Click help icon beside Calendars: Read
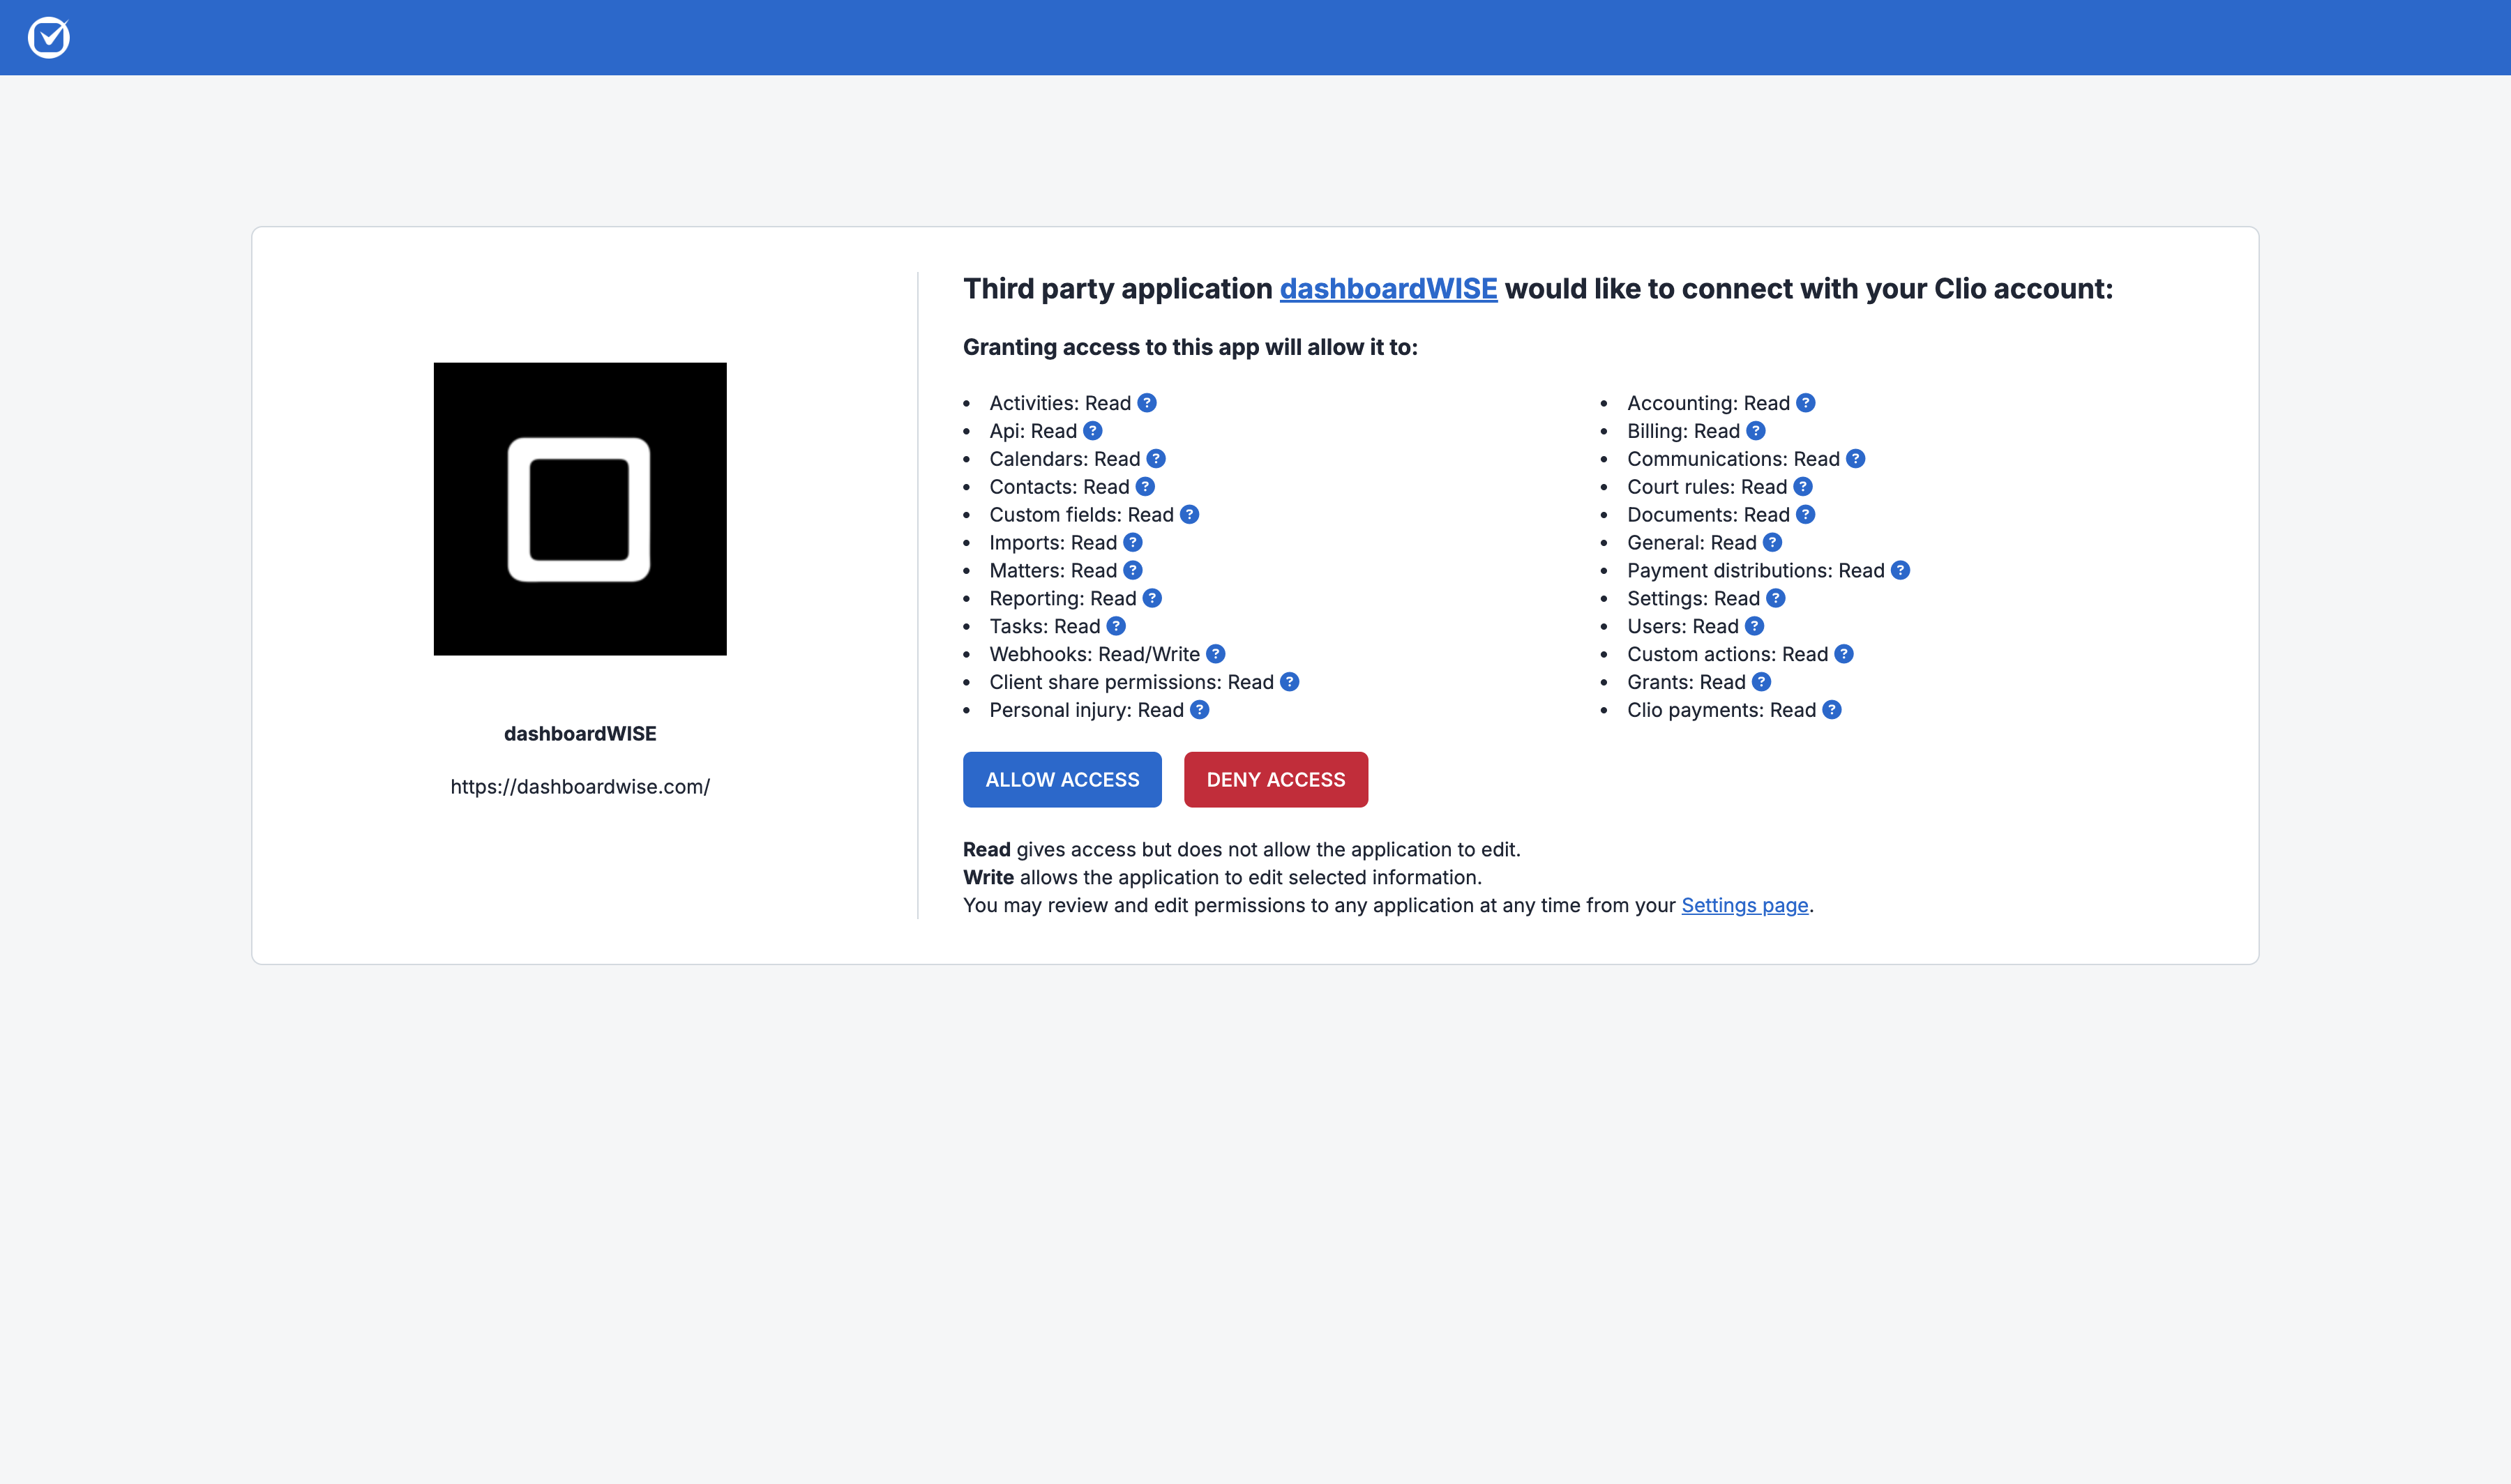Screen dimensions: 2511x1484 (x=1156, y=459)
